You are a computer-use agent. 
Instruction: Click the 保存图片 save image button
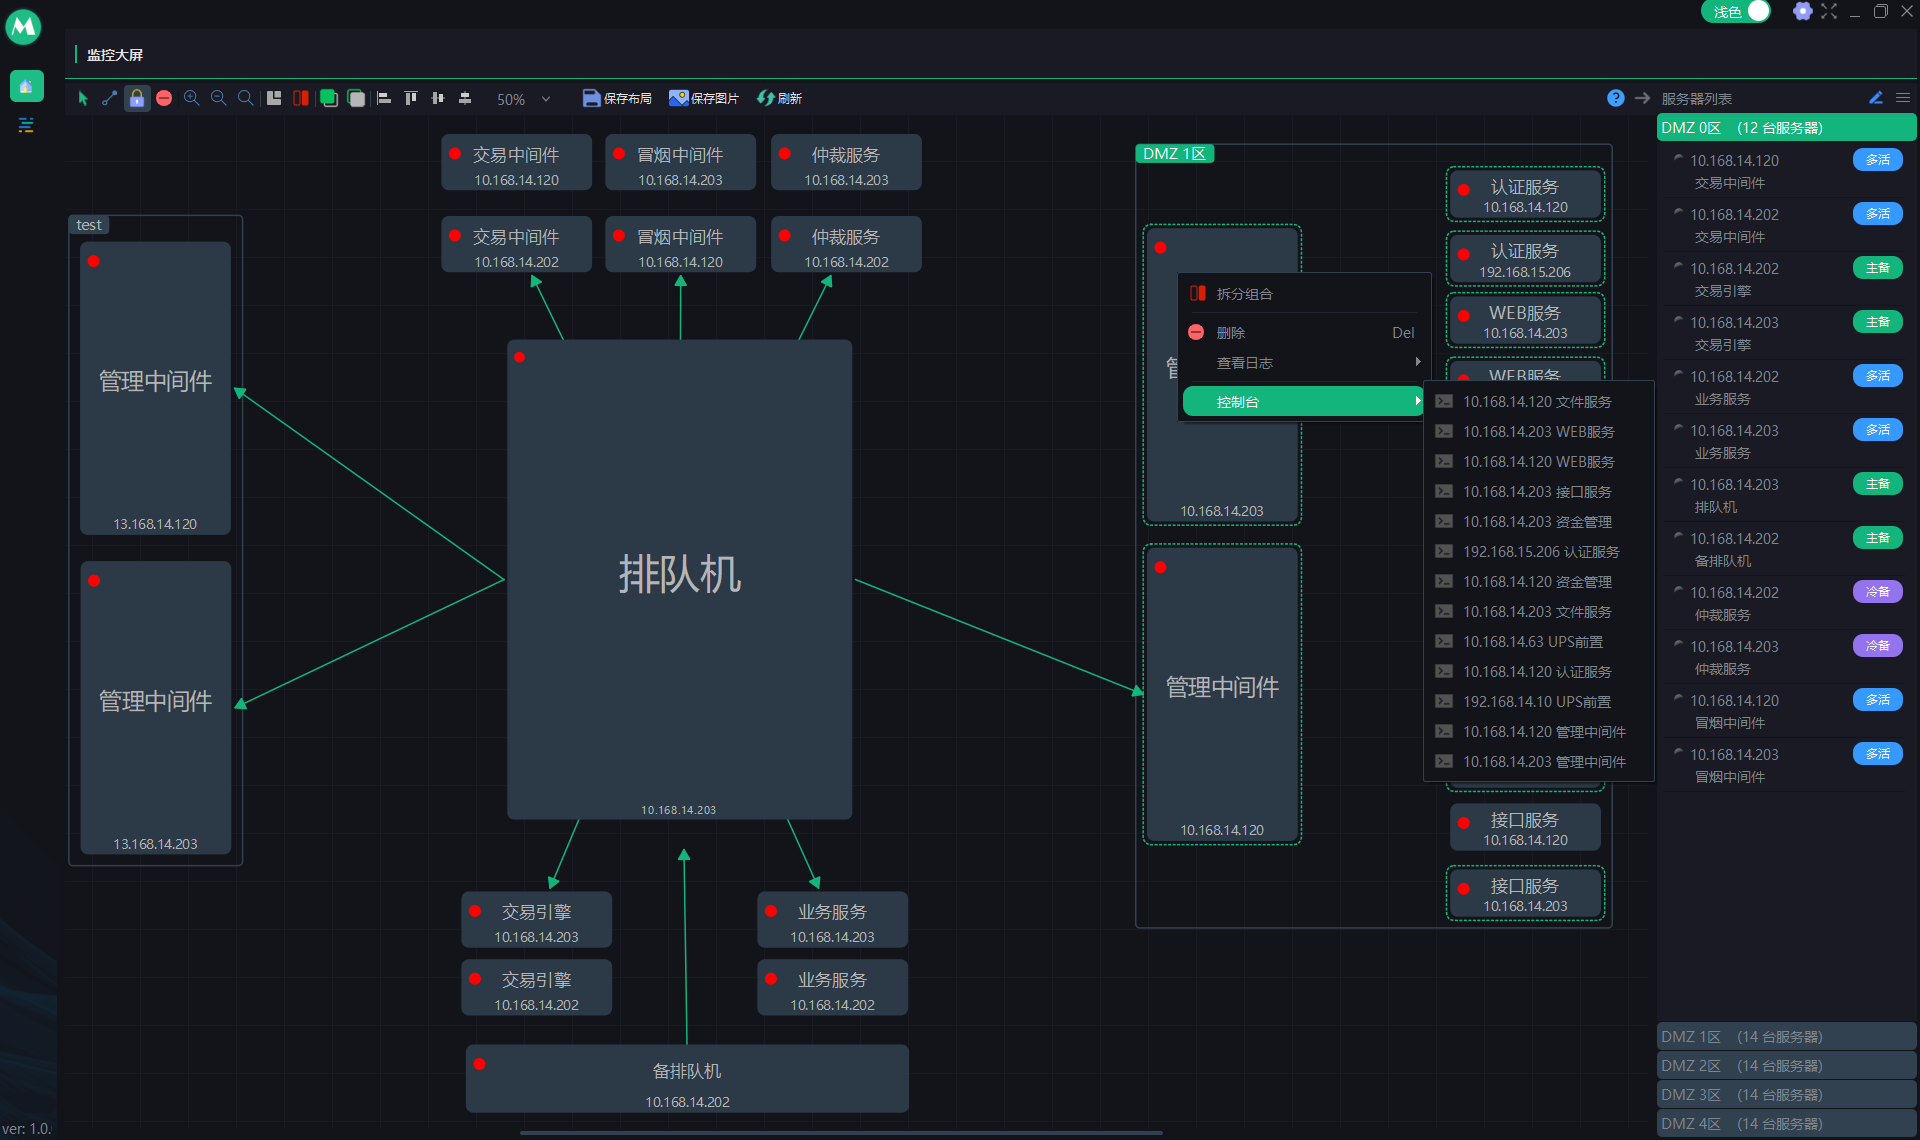pos(704,98)
